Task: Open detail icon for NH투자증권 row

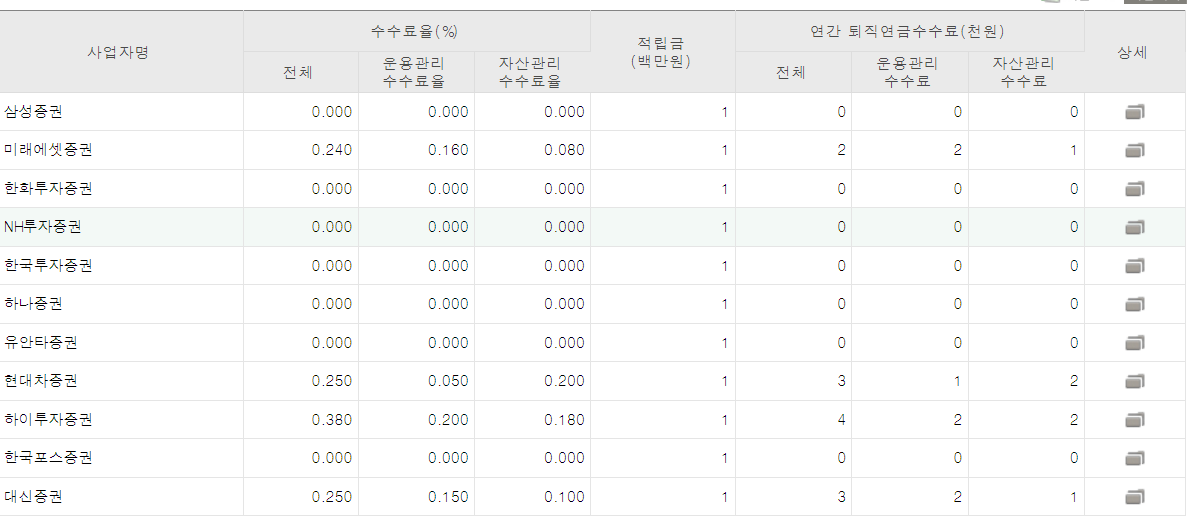Action: click(1134, 228)
